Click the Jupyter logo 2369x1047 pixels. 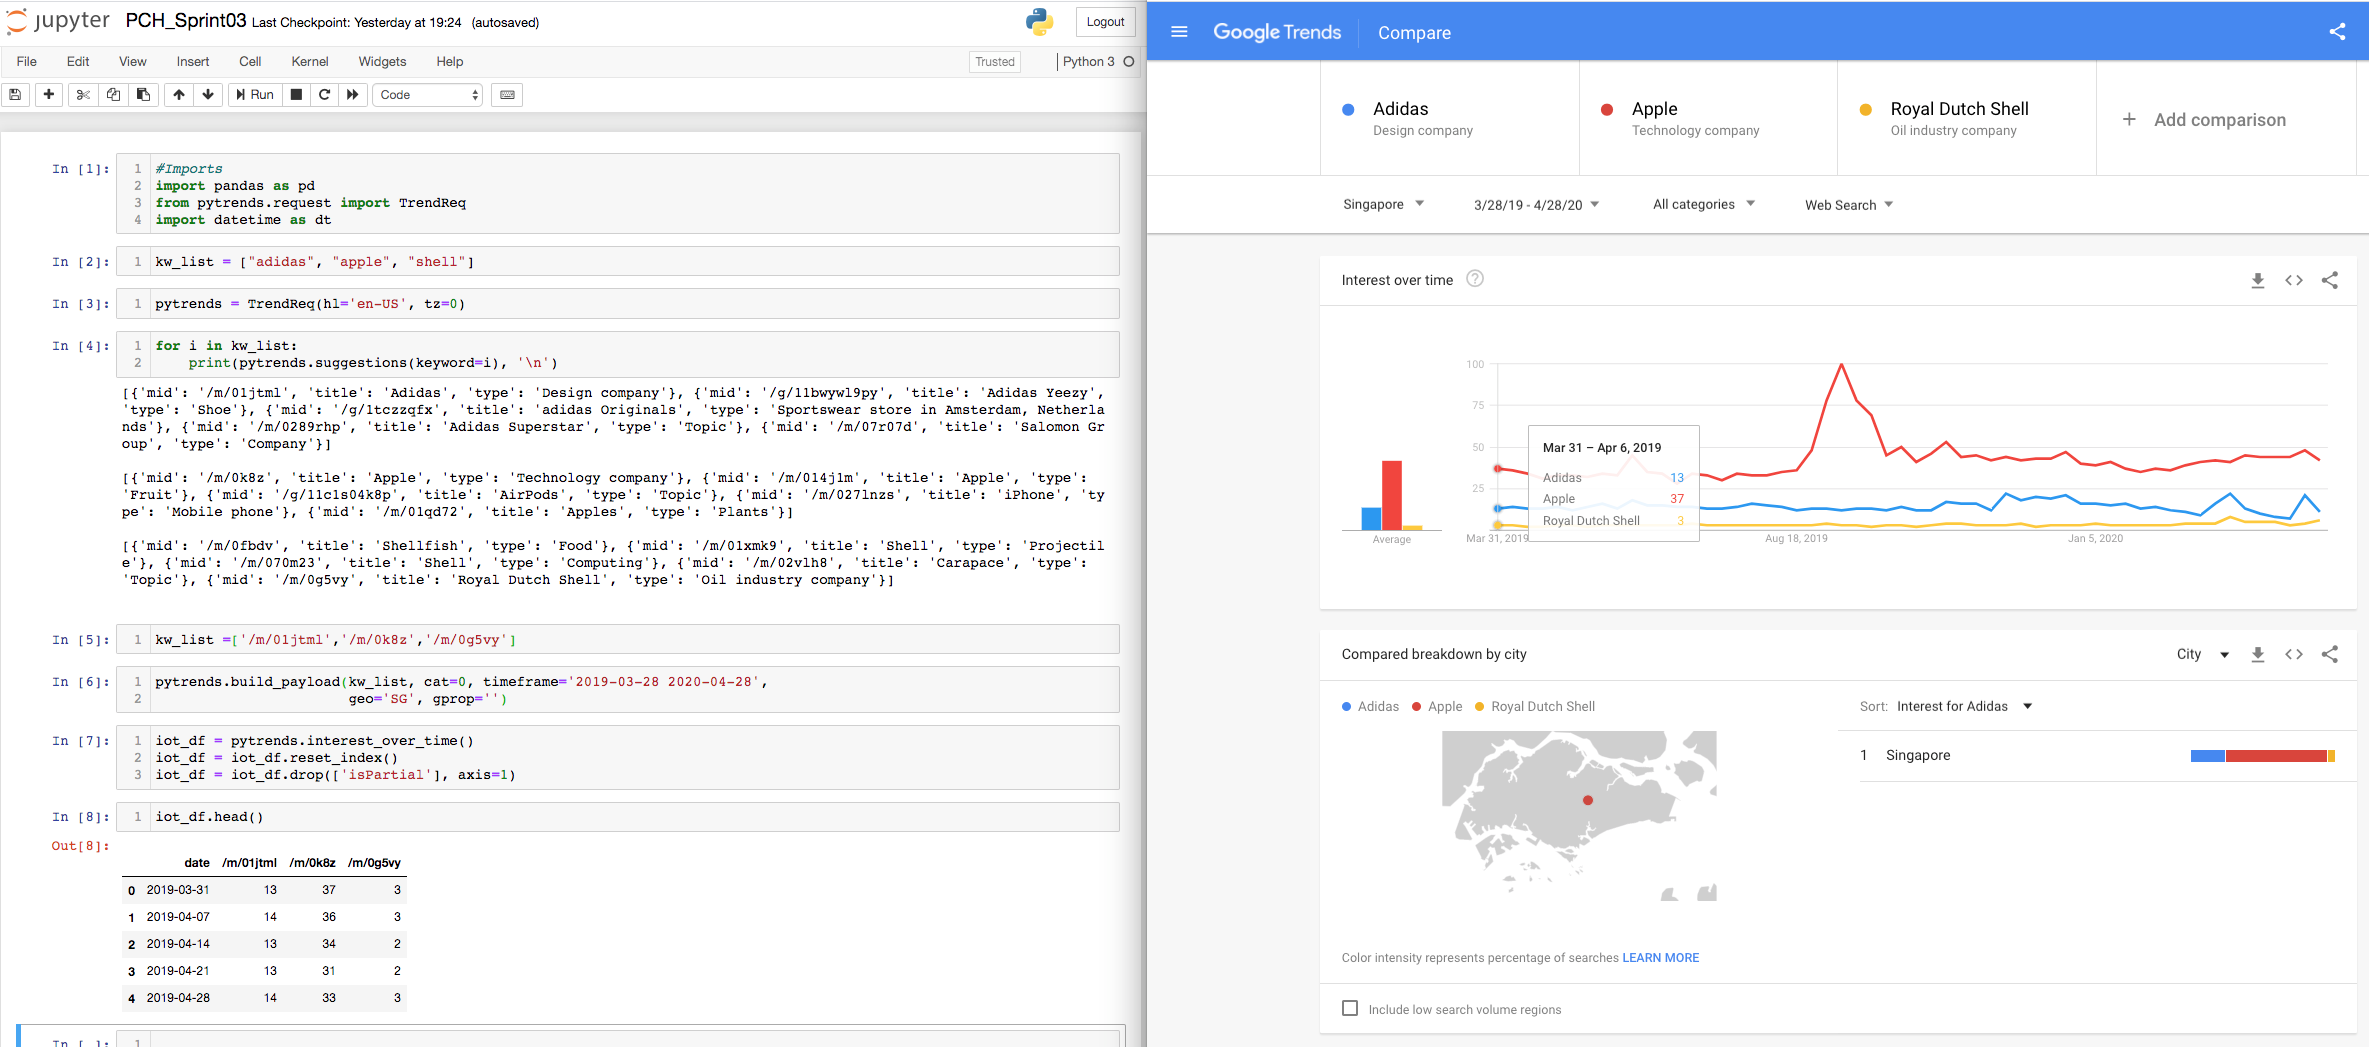click(58, 21)
